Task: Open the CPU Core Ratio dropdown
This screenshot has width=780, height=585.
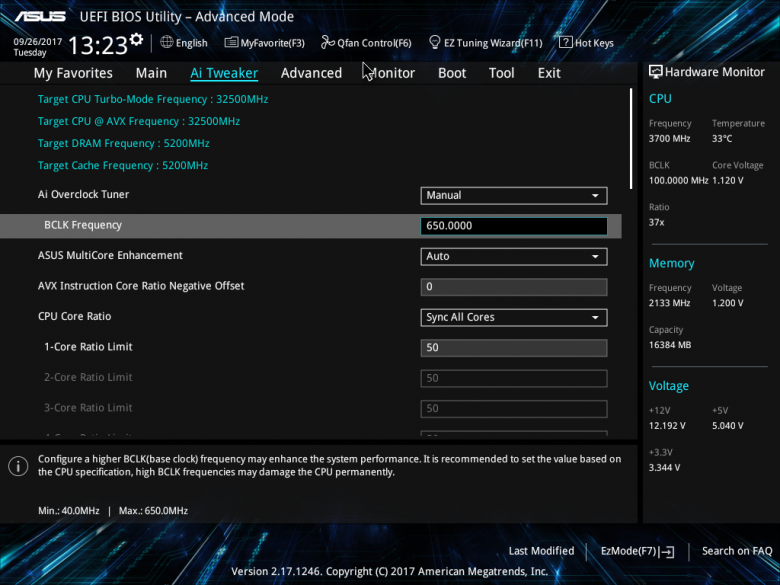Action: coord(513,317)
